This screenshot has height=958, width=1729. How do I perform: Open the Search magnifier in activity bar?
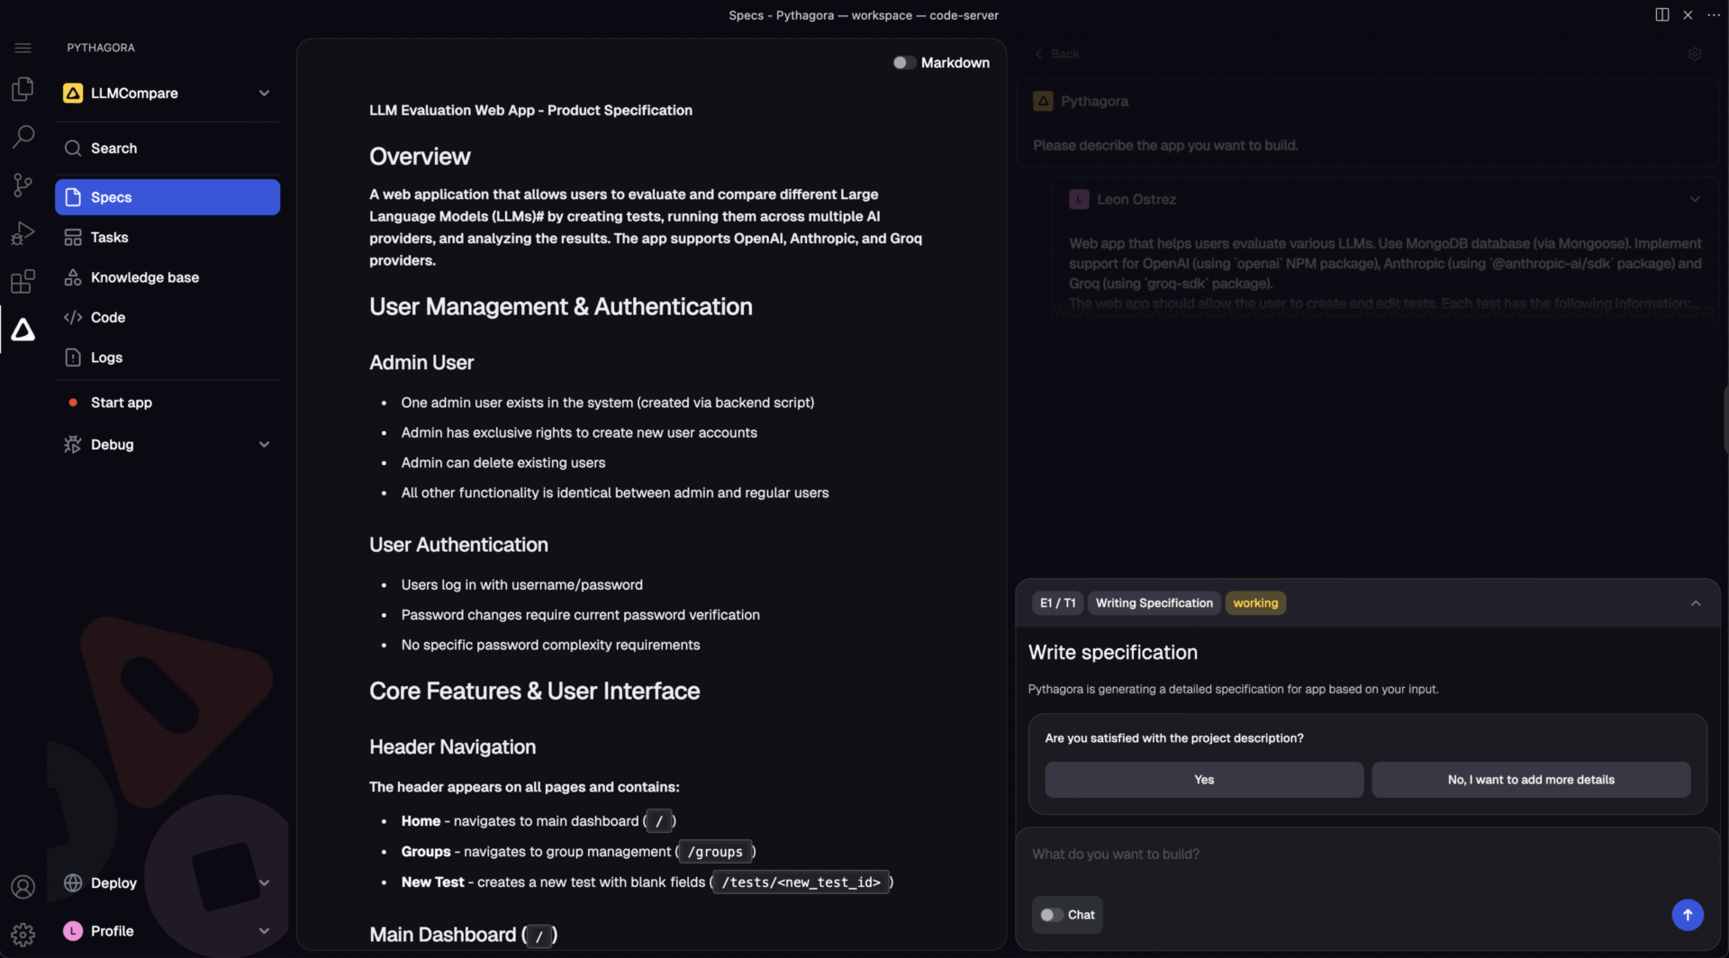pyautogui.click(x=23, y=137)
